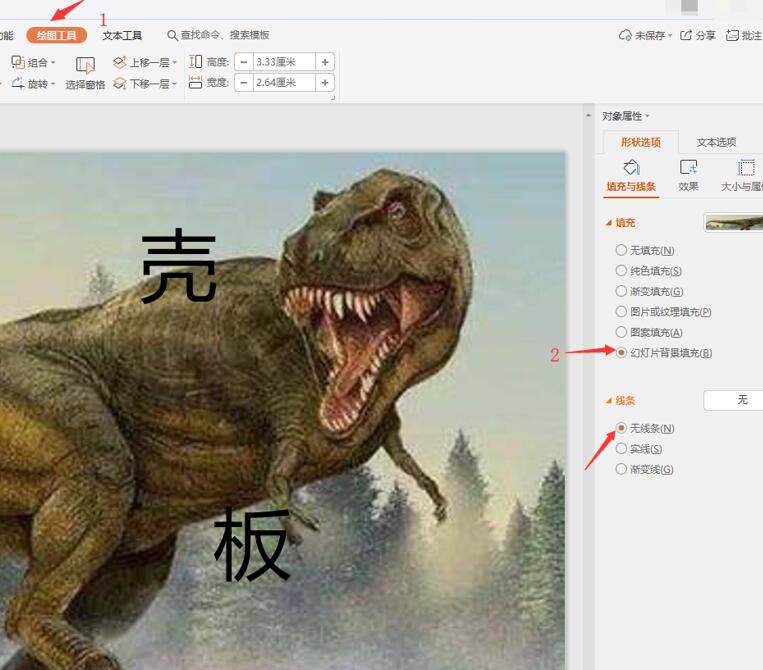Click the scroll-up arrow of slide scrollbar
Screen dimensions: 763x670
[x=588, y=116]
